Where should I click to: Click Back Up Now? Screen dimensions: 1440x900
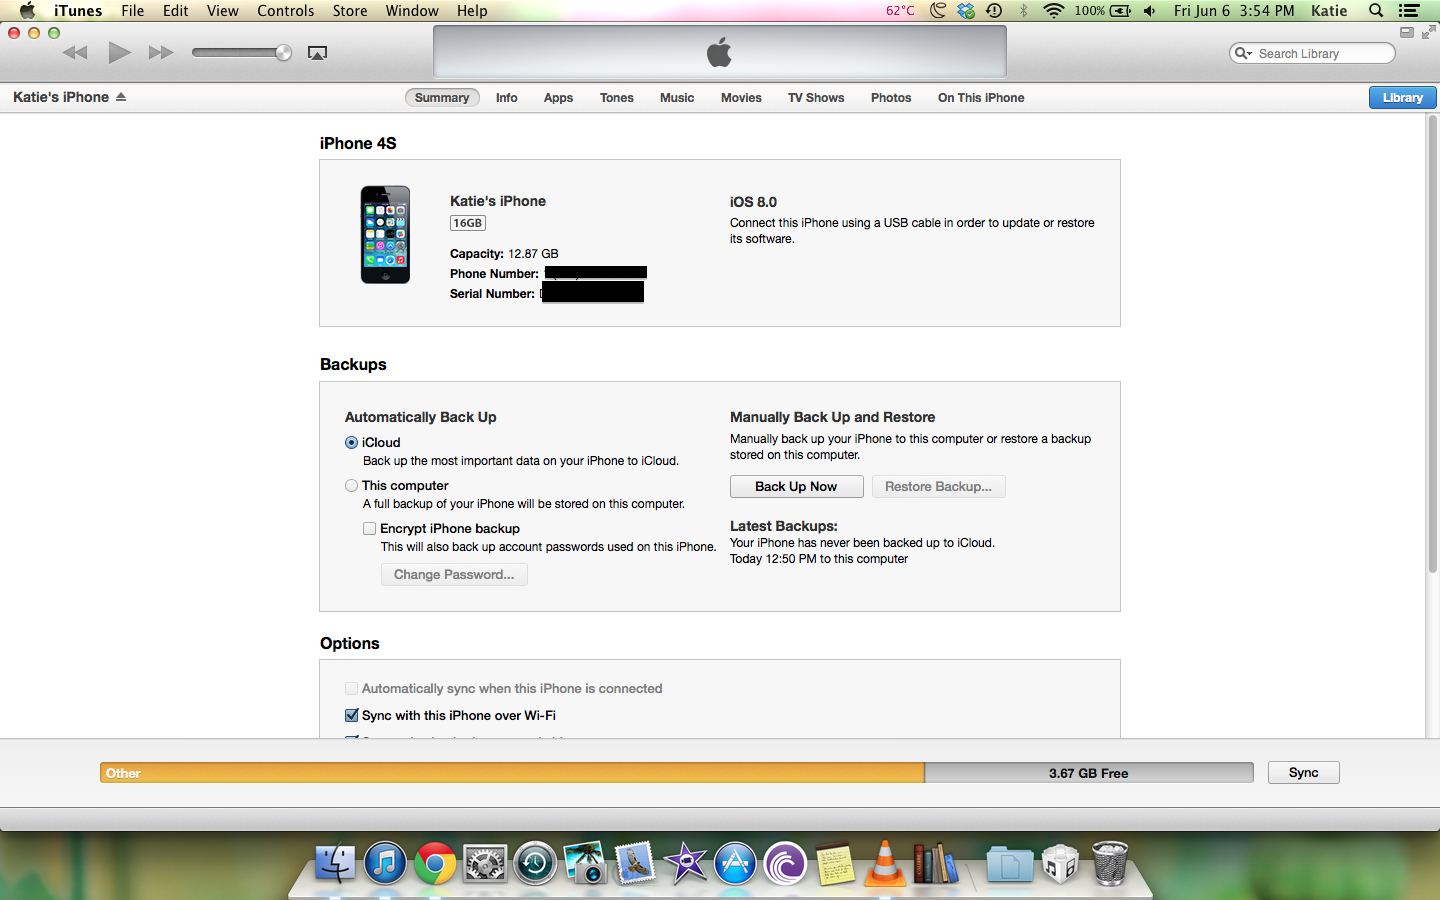pyautogui.click(x=796, y=487)
